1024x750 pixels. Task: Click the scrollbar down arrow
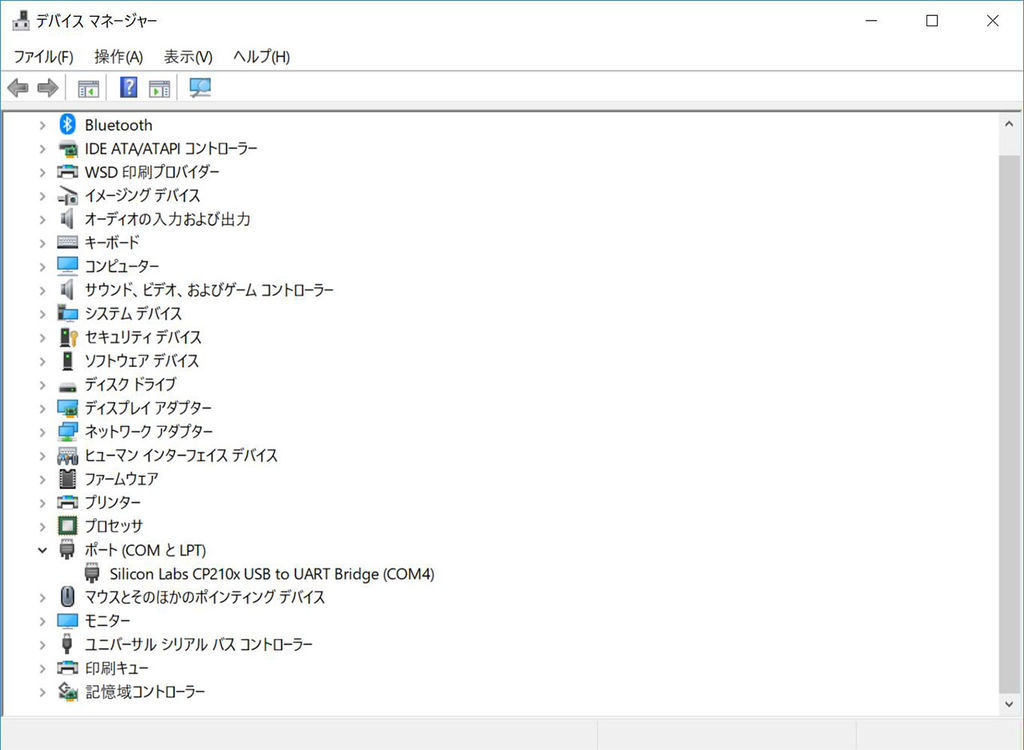1009,704
